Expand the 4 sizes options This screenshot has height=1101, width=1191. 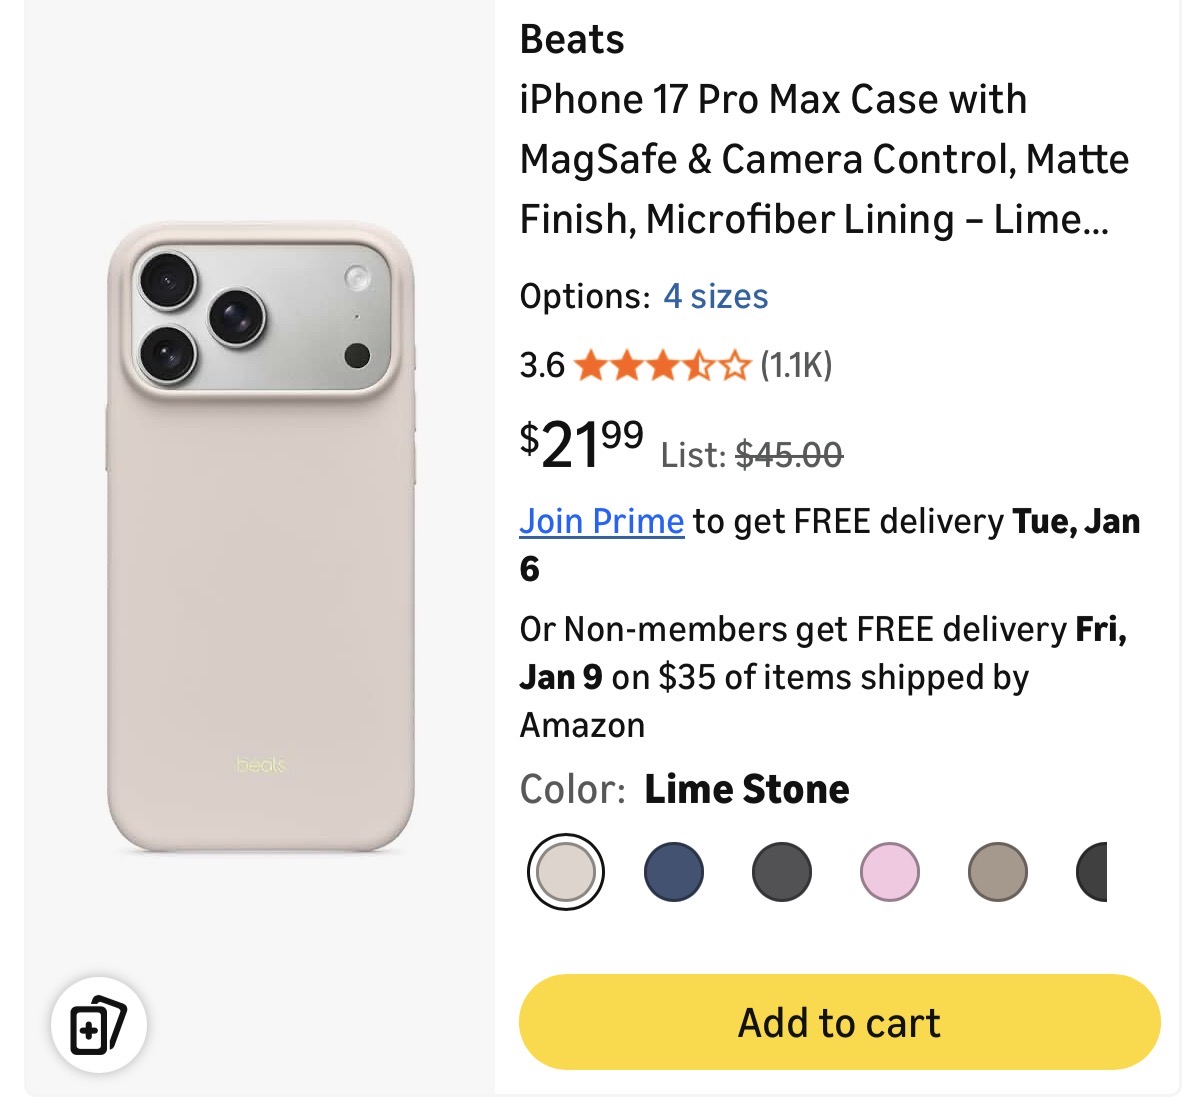716,297
